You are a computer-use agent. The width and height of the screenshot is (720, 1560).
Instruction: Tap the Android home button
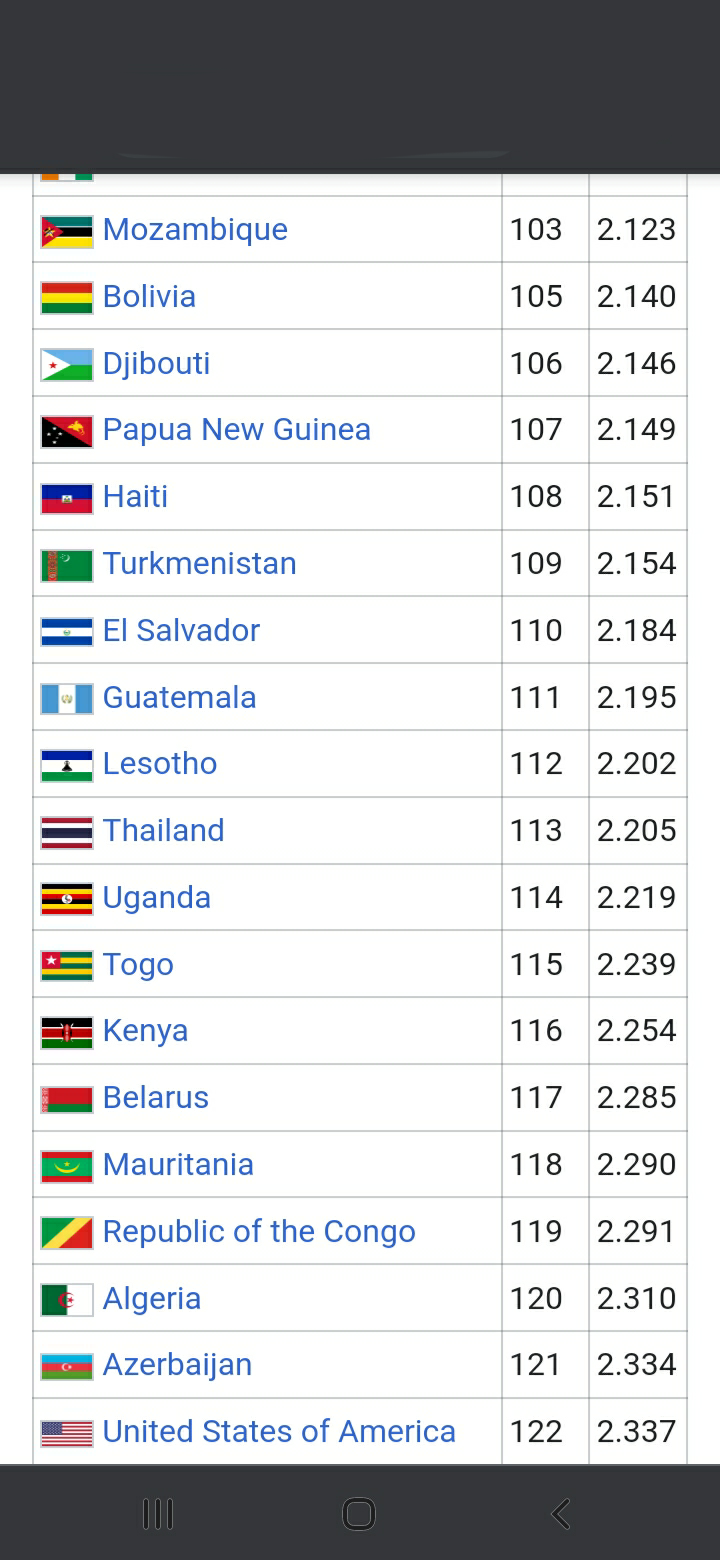pos(359,1513)
